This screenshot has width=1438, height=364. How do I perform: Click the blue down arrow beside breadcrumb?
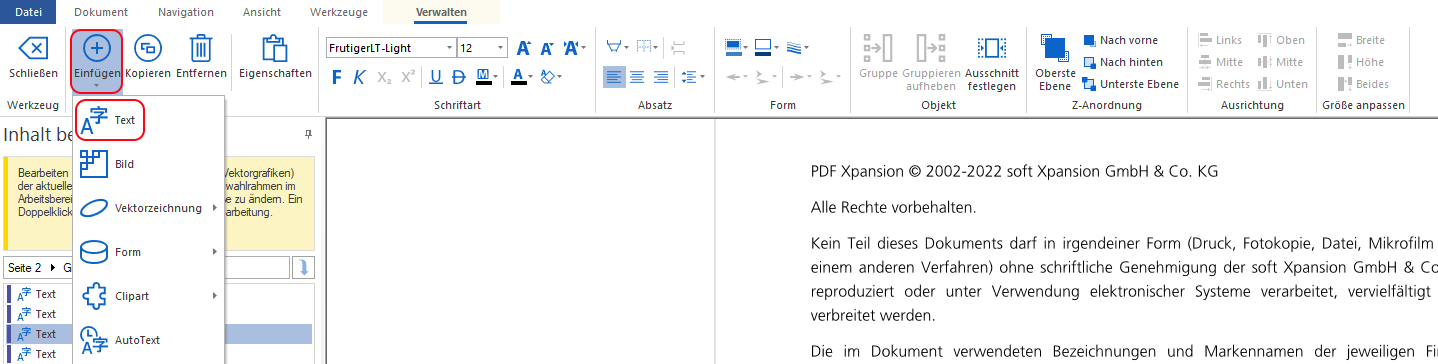(x=303, y=268)
